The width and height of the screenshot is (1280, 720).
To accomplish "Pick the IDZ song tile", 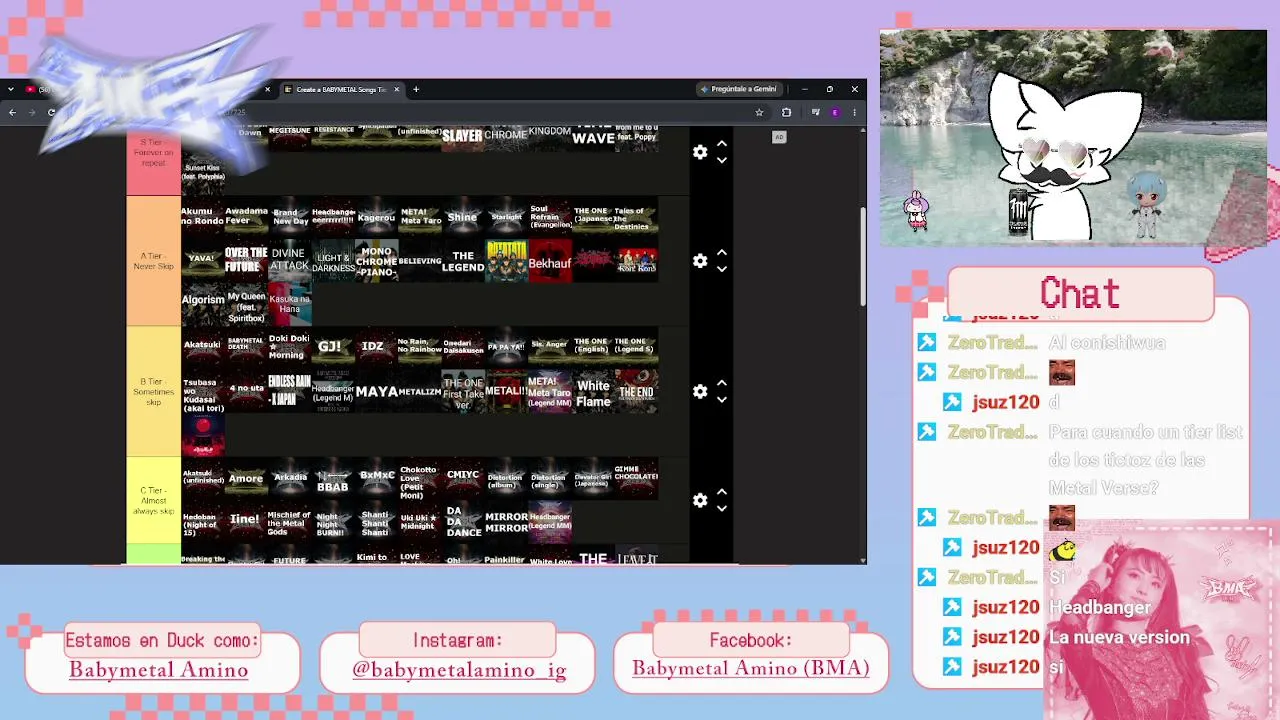I will (376, 347).
